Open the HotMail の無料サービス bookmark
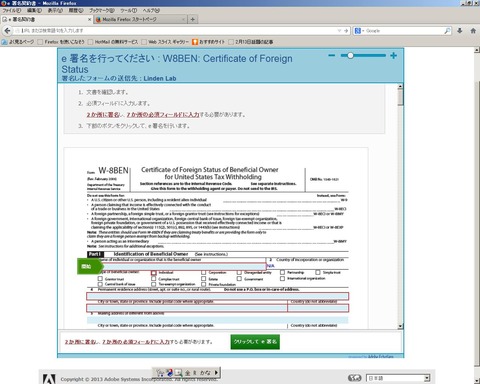 (x=113, y=42)
